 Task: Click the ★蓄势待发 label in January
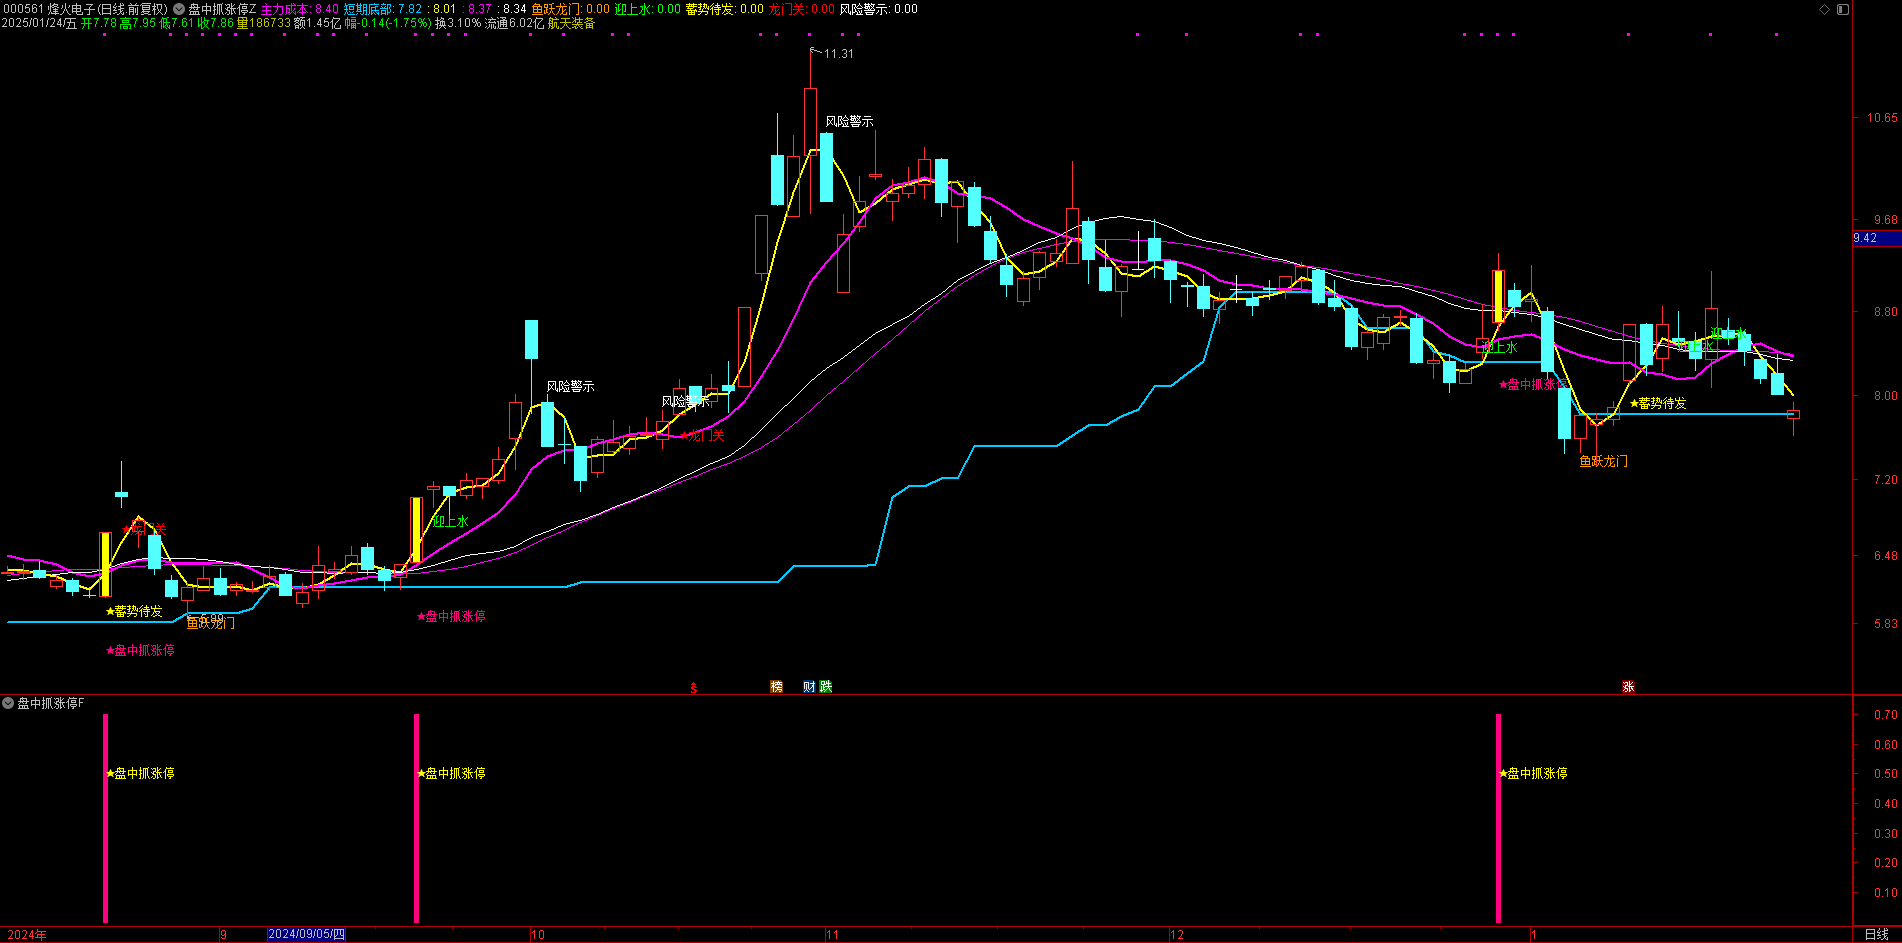coord(1658,403)
